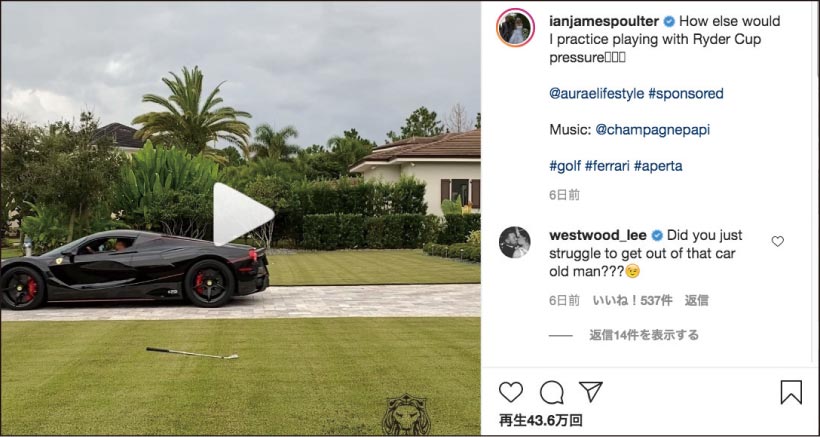The image size is (820, 437).
Task: Open the #aperta hashtag
Action: pyautogui.click(x=658, y=166)
